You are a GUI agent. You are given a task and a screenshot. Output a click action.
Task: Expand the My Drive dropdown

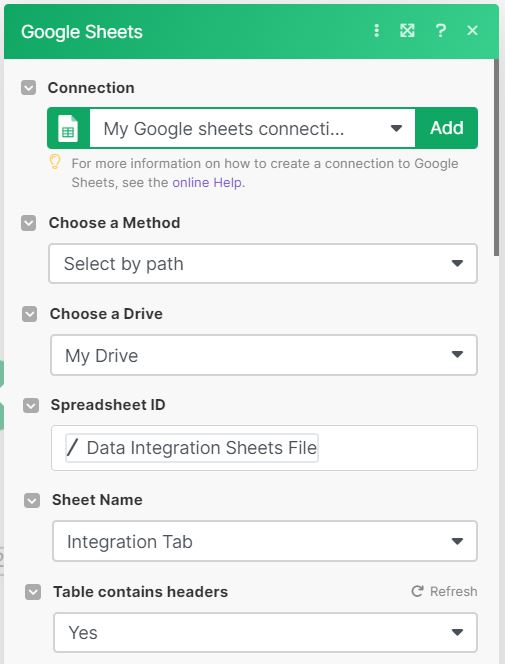tap(264, 355)
